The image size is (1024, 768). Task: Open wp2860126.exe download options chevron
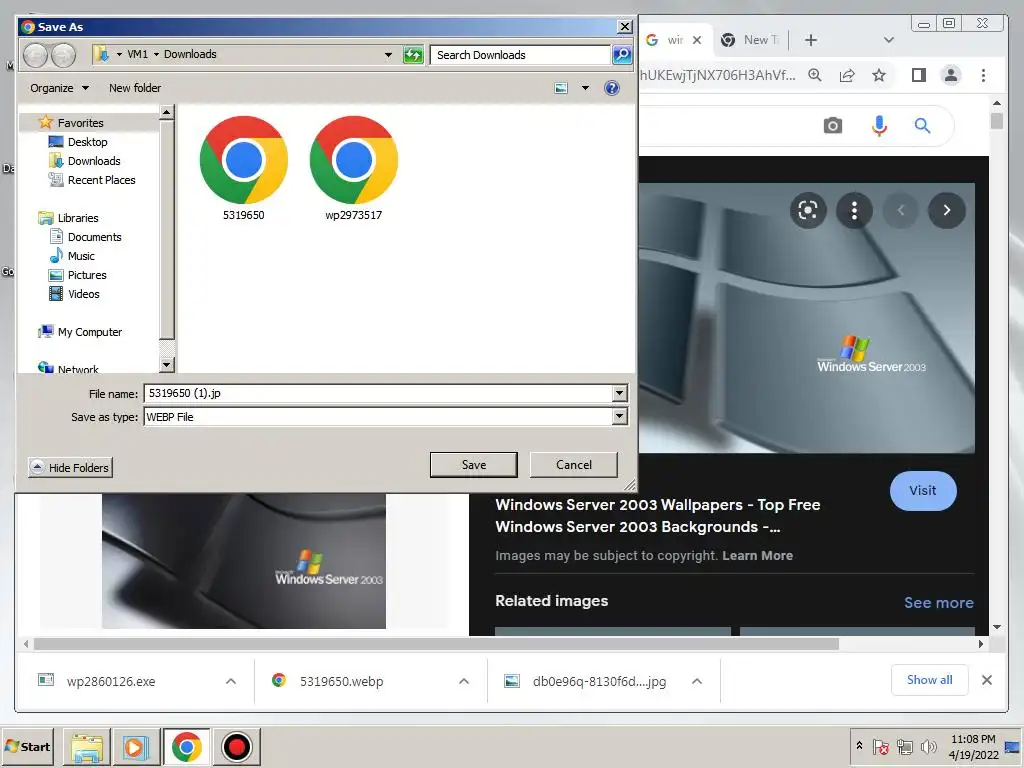[231, 681]
